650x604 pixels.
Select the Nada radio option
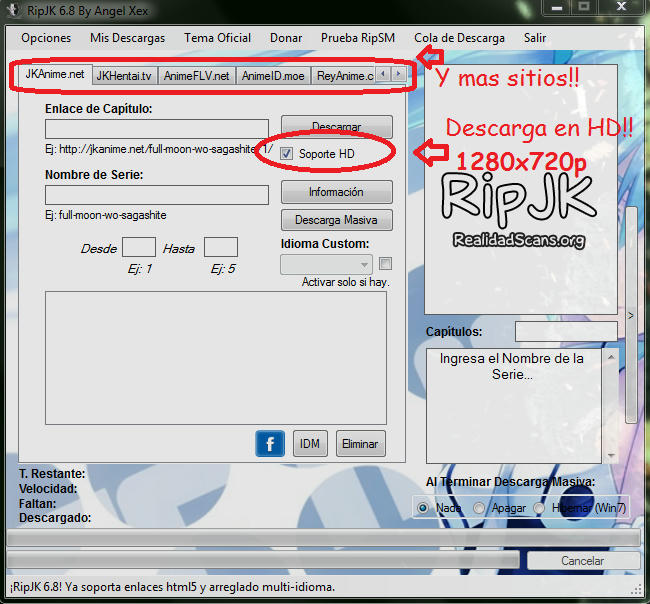tap(423, 507)
